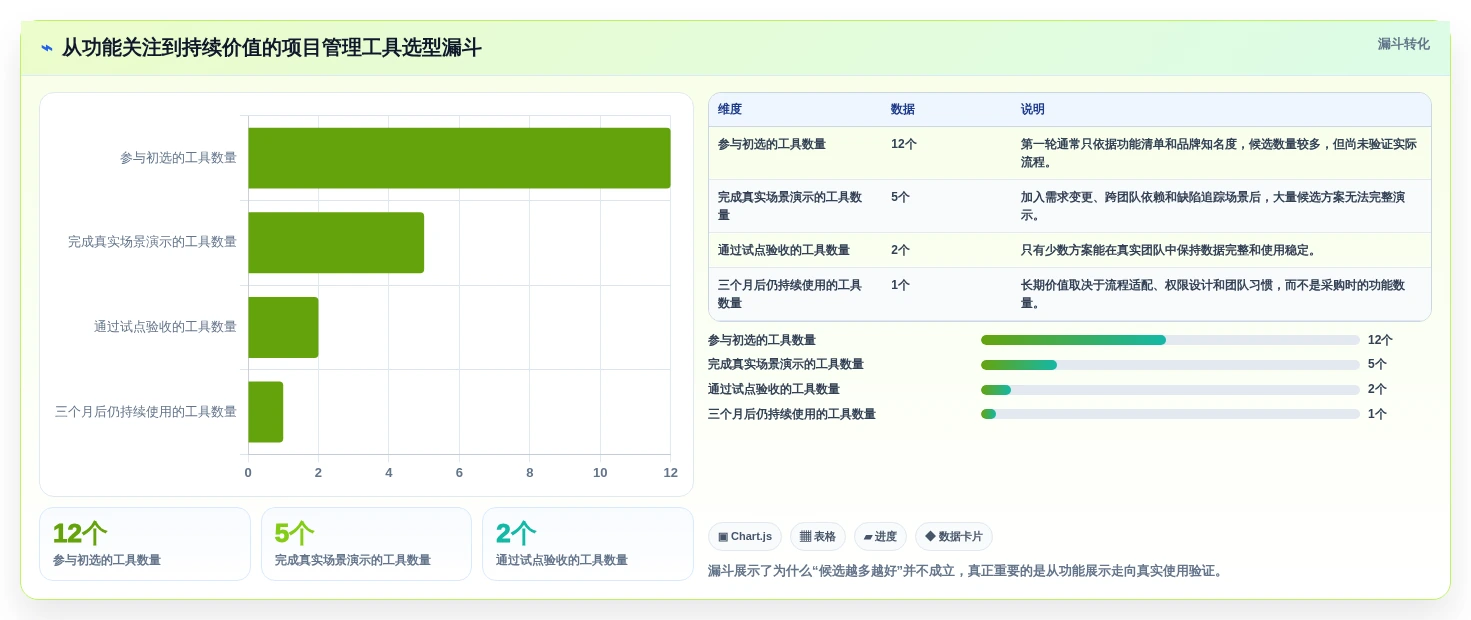1471x620 pixels.
Task: Click the 数据卡片 tag chip
Action: pos(954,537)
